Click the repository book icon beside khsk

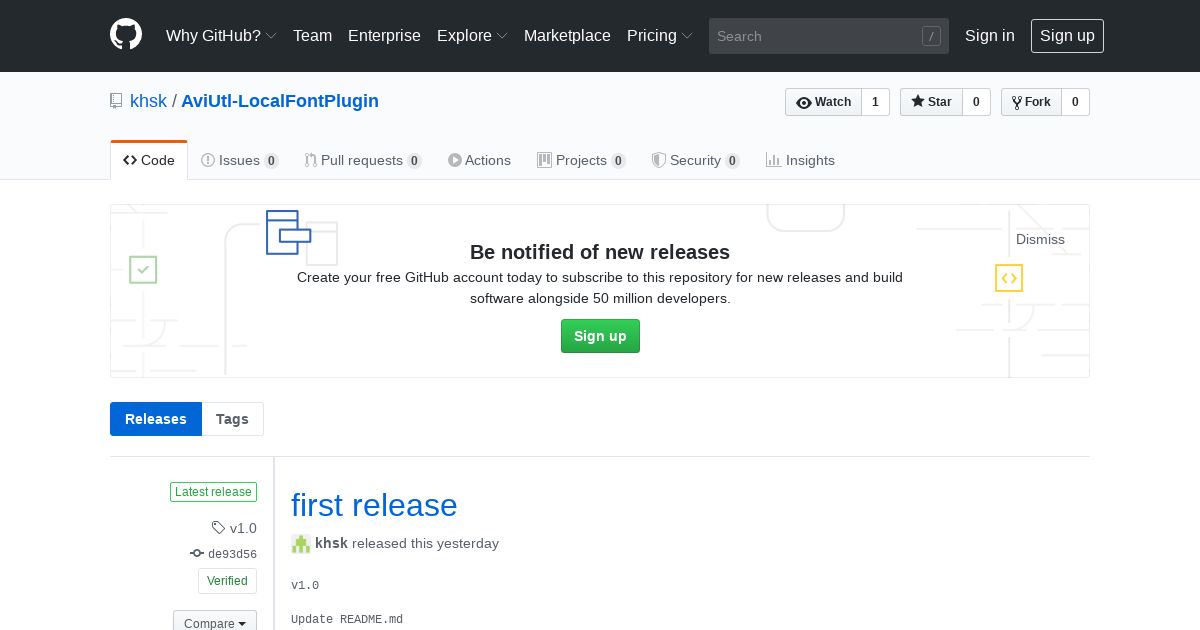click(x=117, y=101)
